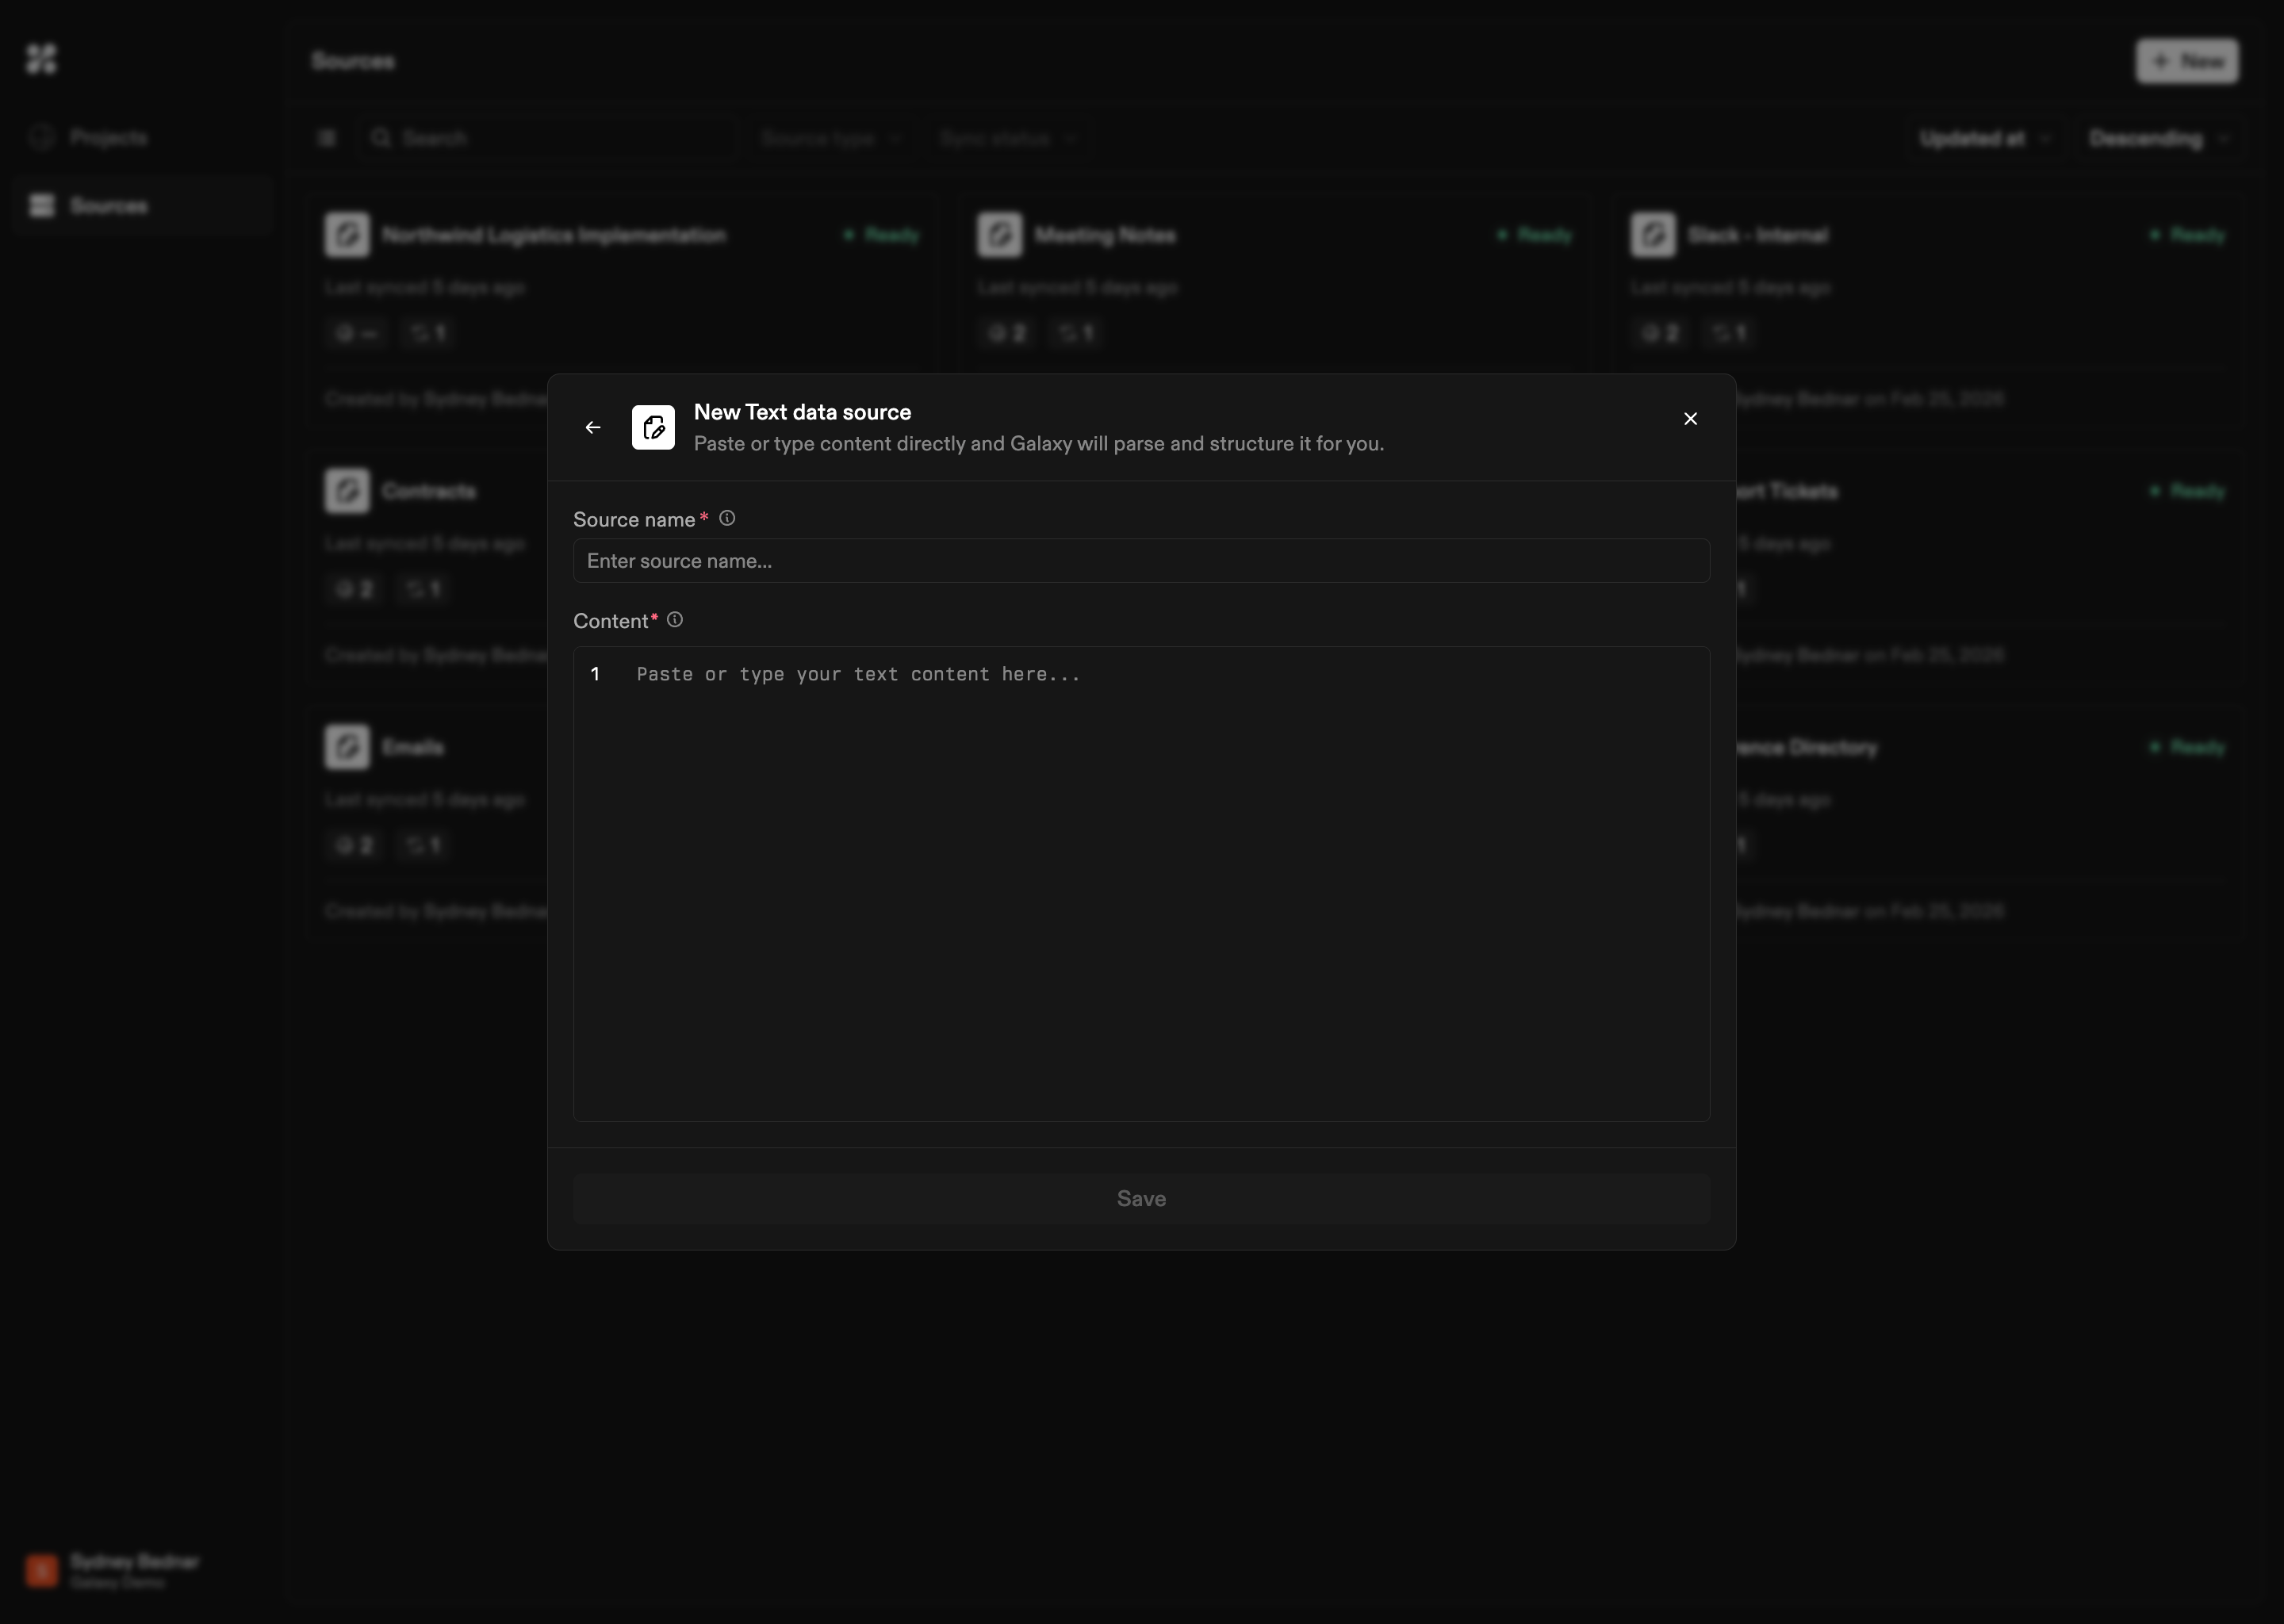2284x1624 pixels.
Task: Click info icon next to Content label
Action: point(675,620)
